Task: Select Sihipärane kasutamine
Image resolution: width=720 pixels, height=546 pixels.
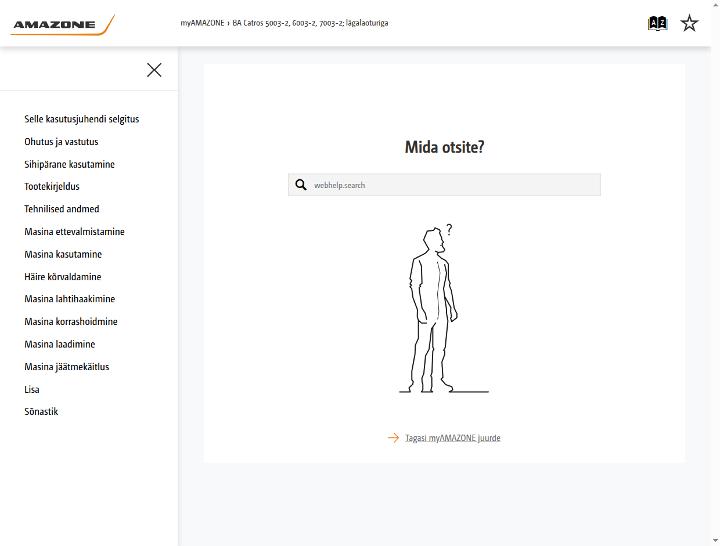Action: point(69,164)
